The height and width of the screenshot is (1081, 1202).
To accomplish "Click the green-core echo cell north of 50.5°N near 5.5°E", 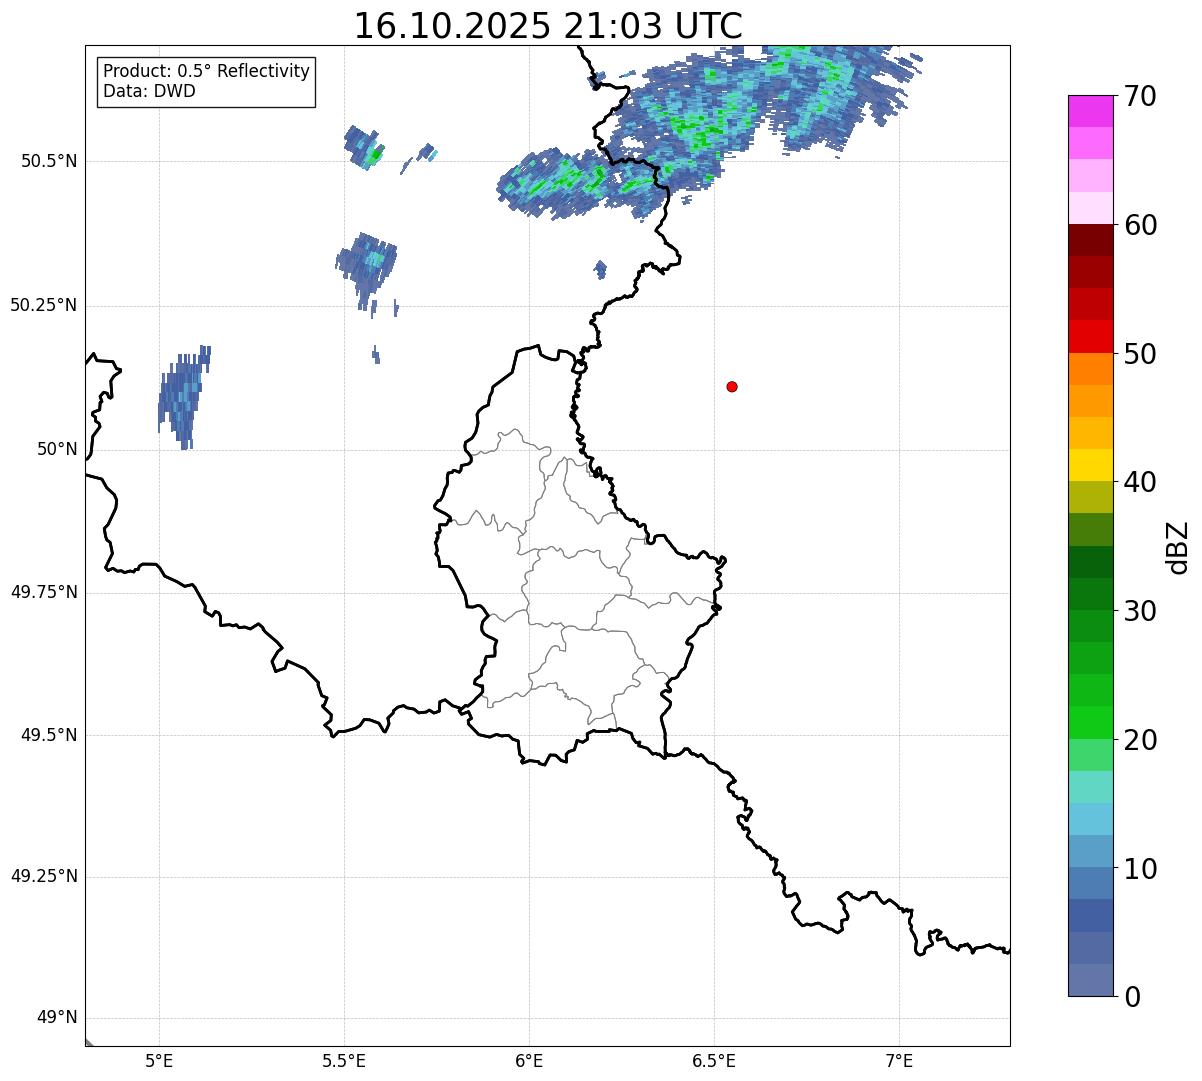I will [x=366, y=148].
